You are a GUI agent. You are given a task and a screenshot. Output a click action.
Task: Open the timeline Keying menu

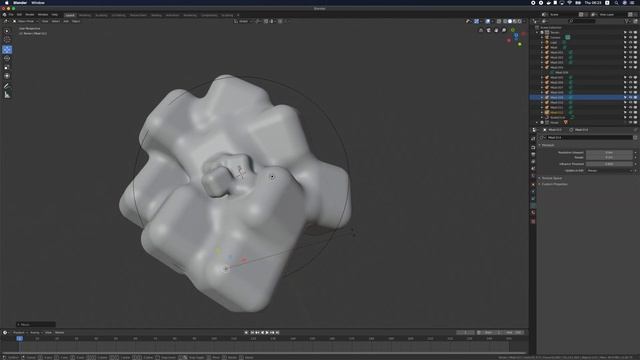click(35, 333)
